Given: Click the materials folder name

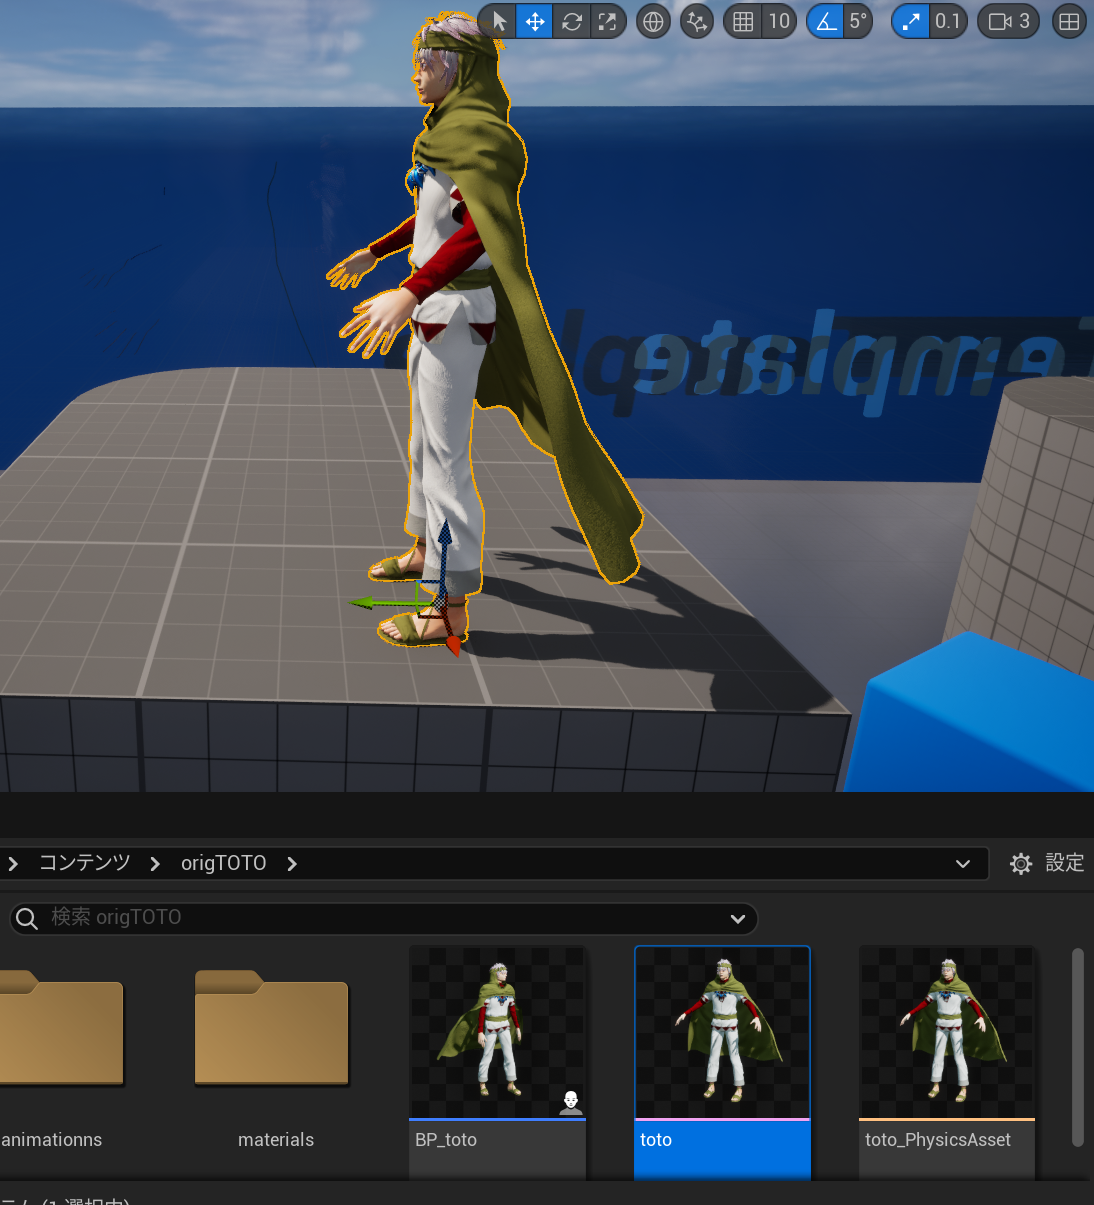Looking at the screenshot, I should [x=276, y=1140].
